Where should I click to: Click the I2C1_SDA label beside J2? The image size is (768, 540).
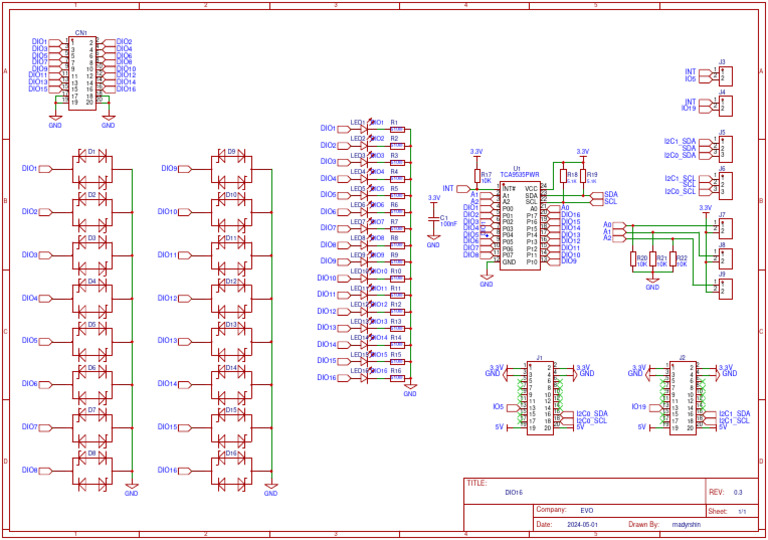pyautogui.click(x=735, y=413)
